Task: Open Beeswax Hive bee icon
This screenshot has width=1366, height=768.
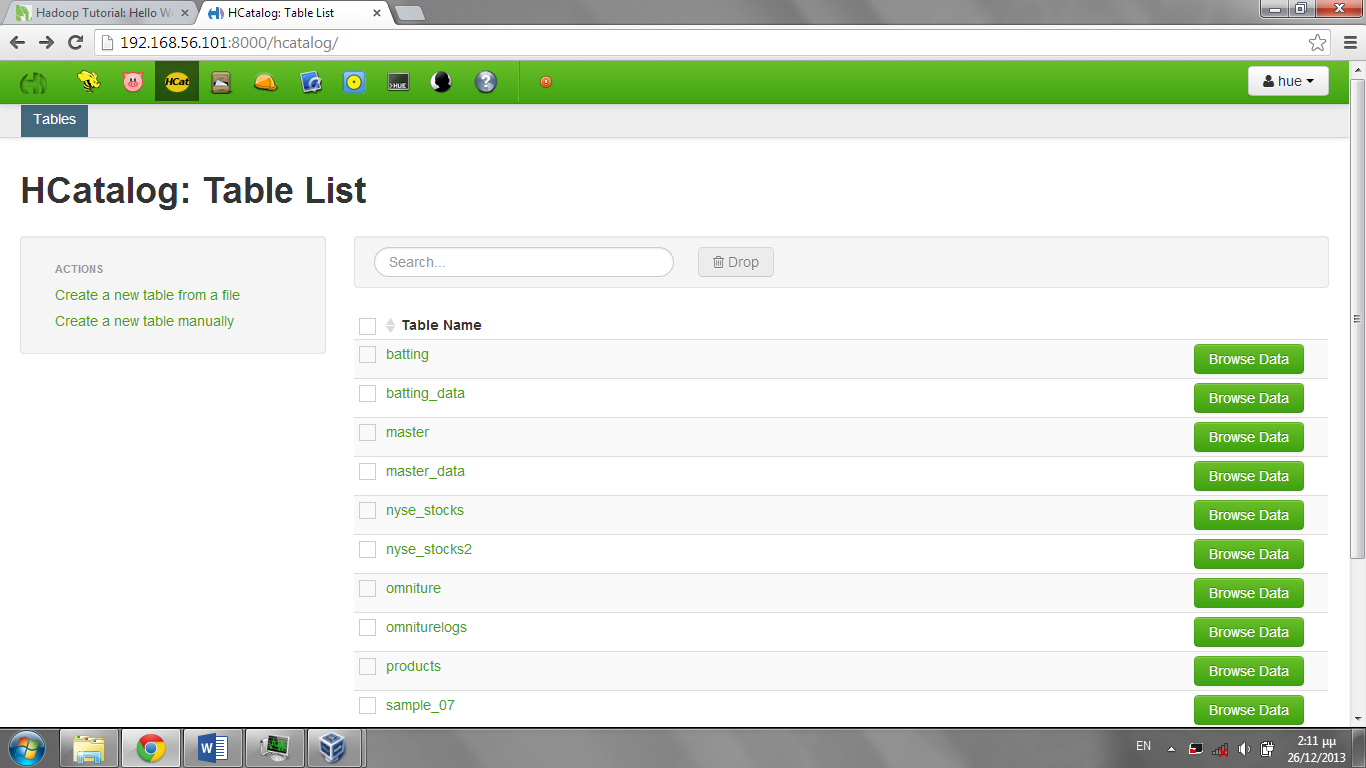Action: [x=89, y=82]
